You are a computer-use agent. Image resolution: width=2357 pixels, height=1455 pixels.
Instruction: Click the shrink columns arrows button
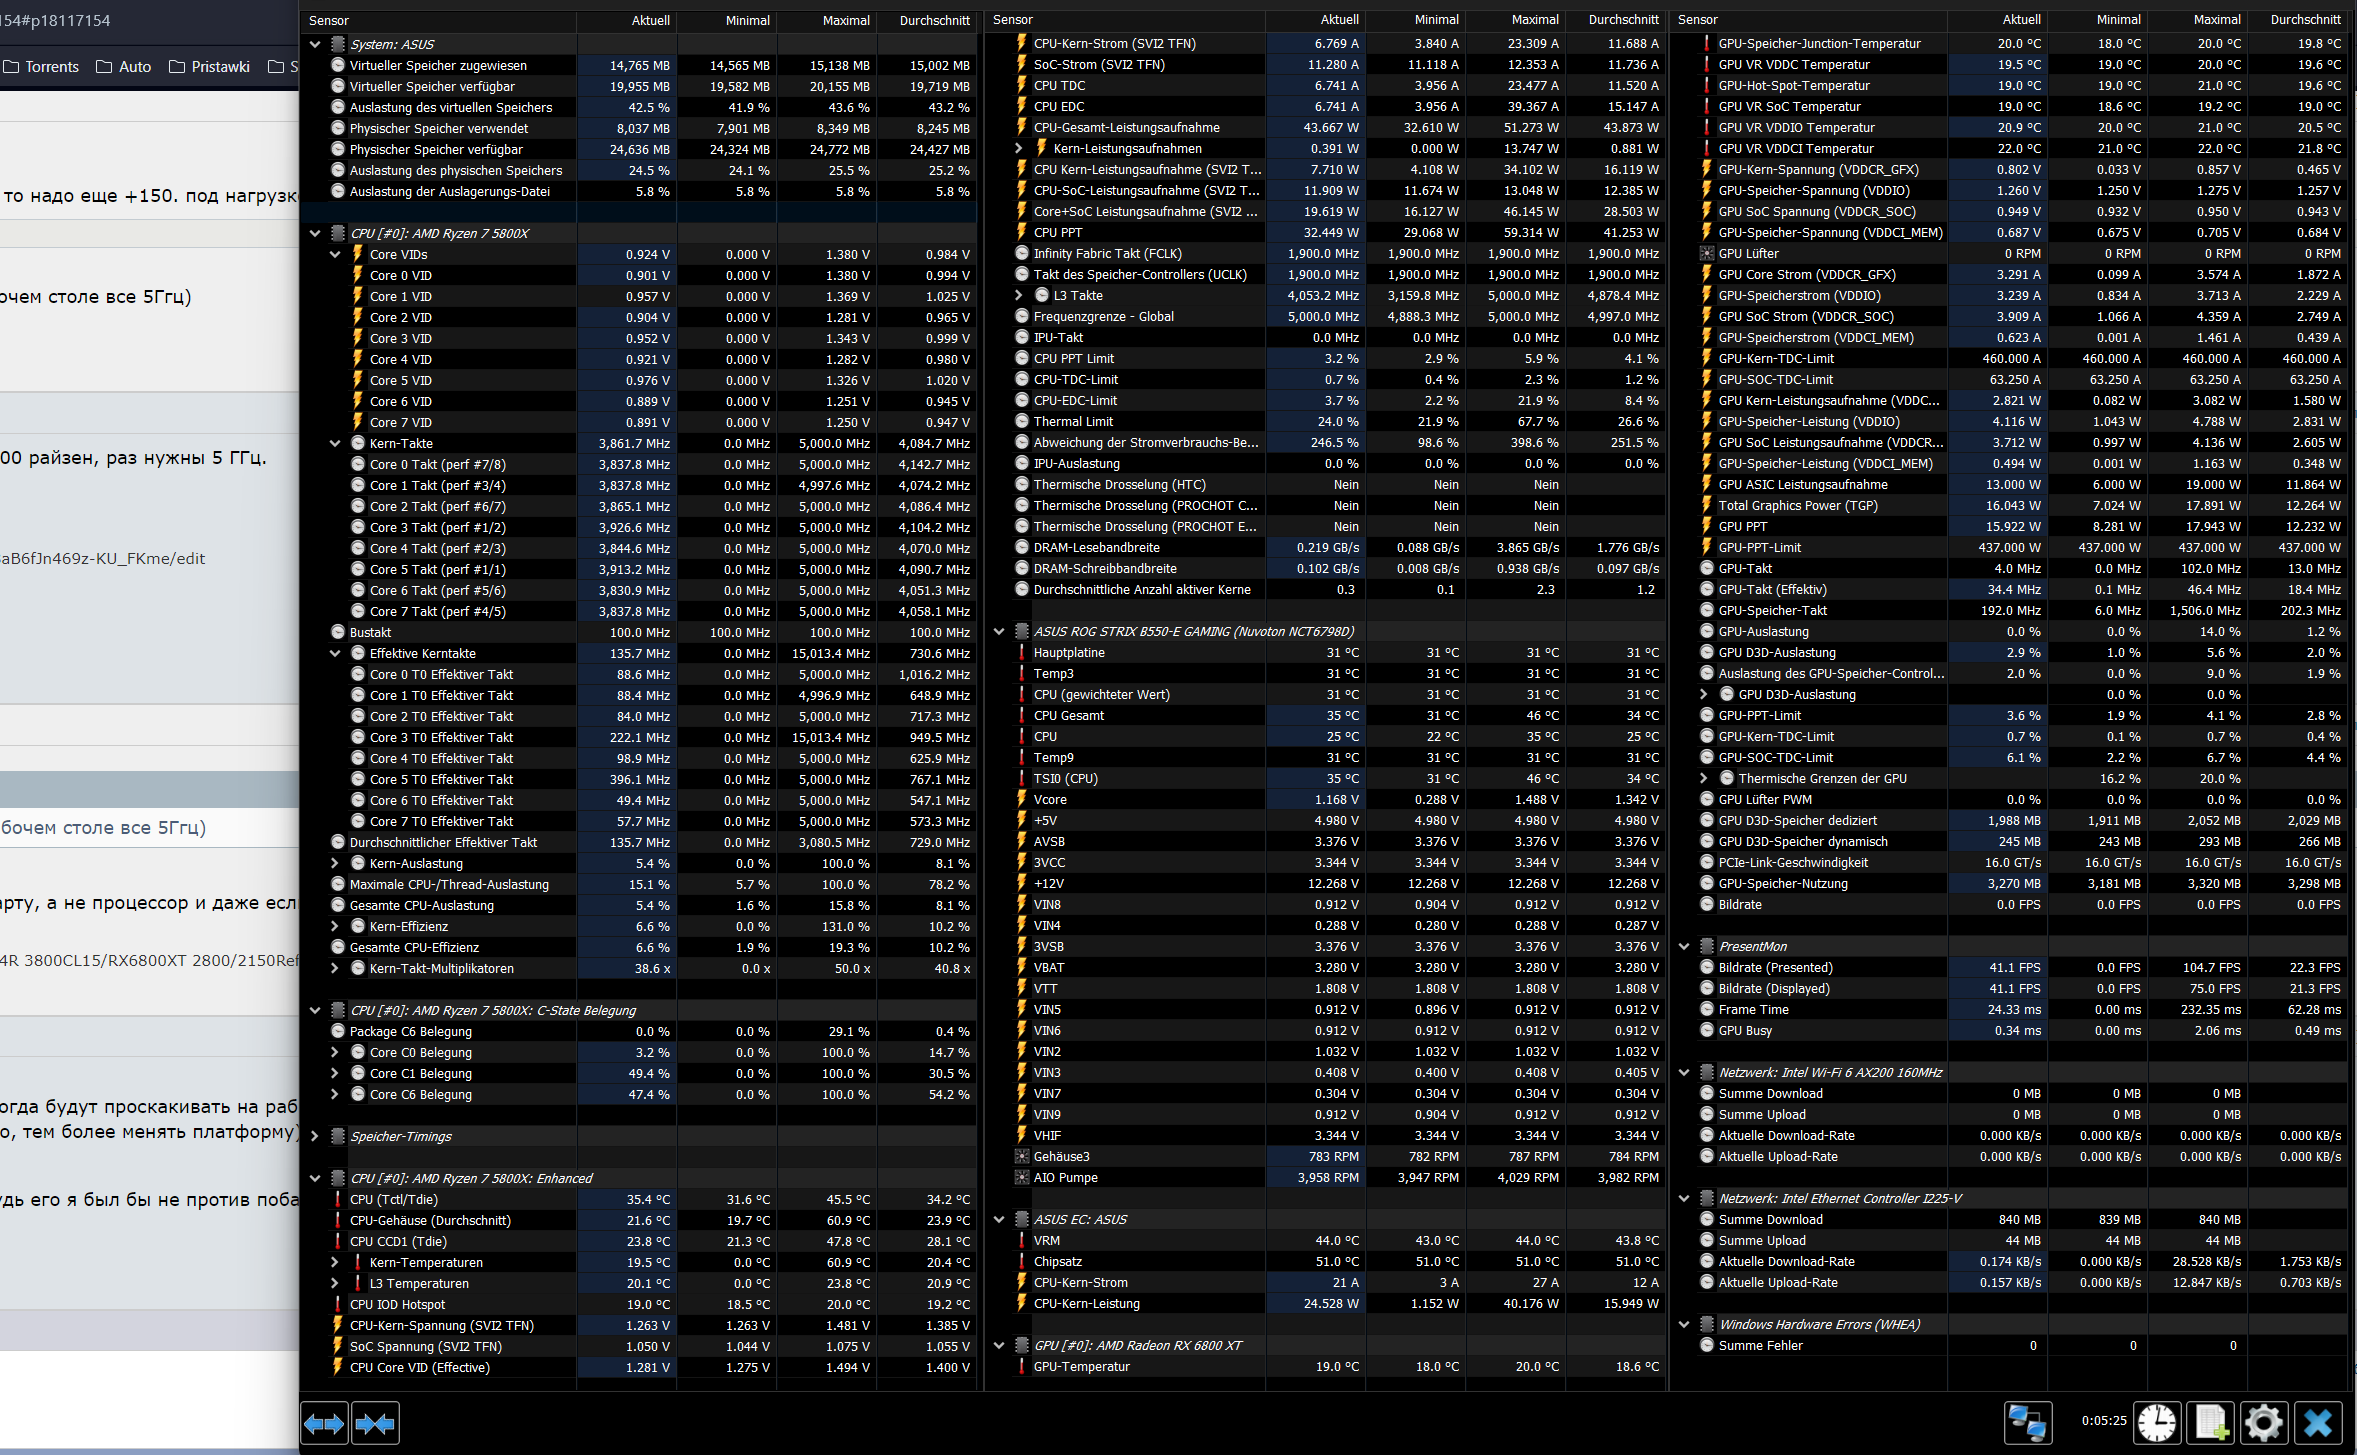pyautogui.click(x=375, y=1423)
